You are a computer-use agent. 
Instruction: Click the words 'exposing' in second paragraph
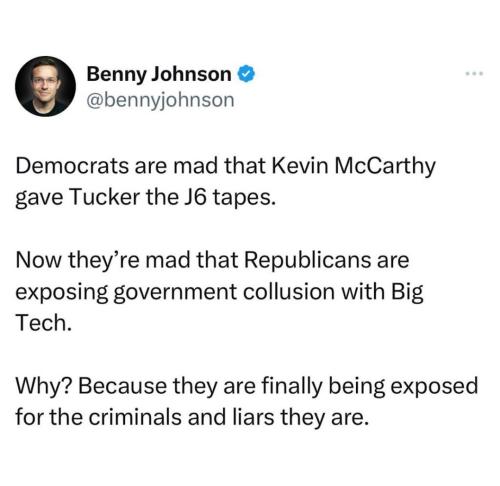(x=62, y=293)
